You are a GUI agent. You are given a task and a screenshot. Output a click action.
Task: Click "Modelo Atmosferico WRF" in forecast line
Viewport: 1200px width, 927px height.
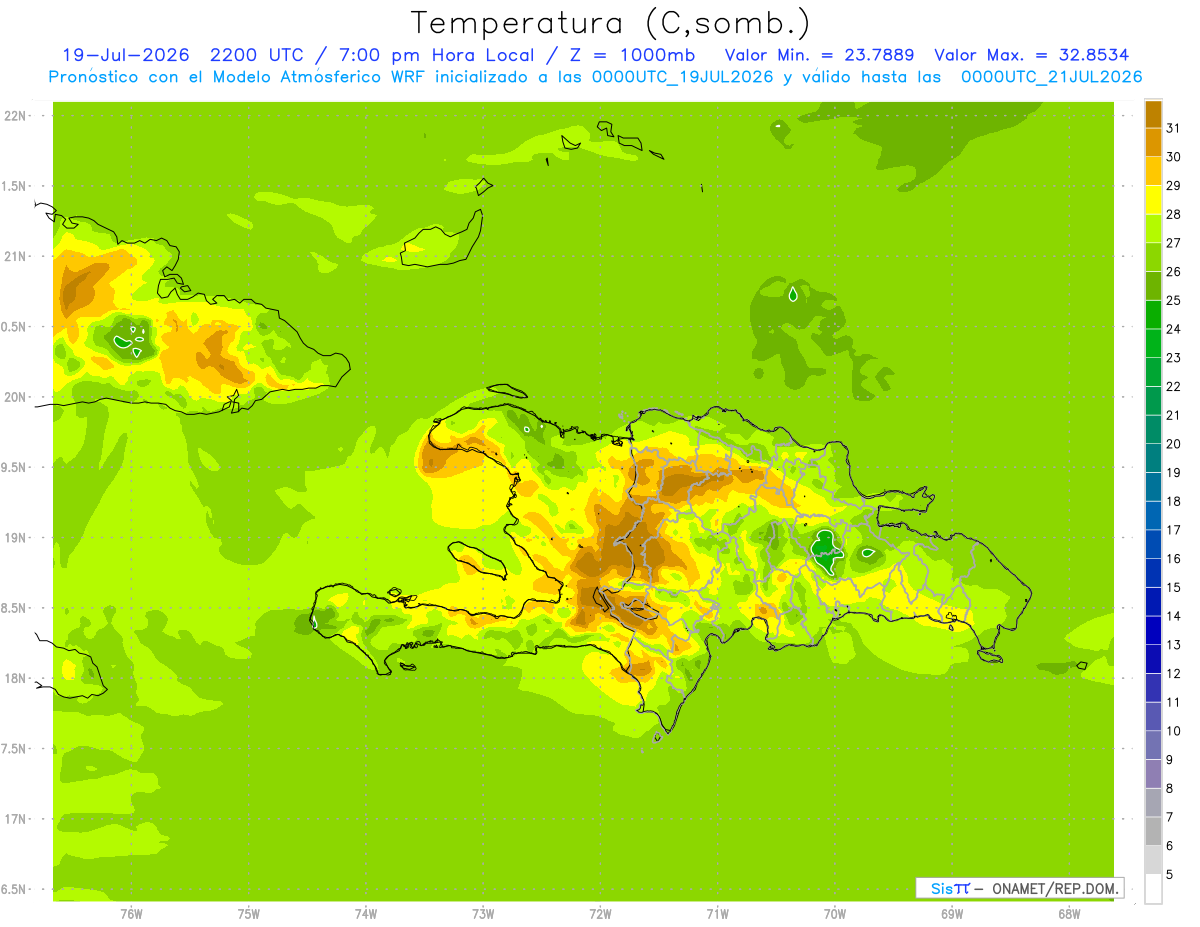point(318,77)
